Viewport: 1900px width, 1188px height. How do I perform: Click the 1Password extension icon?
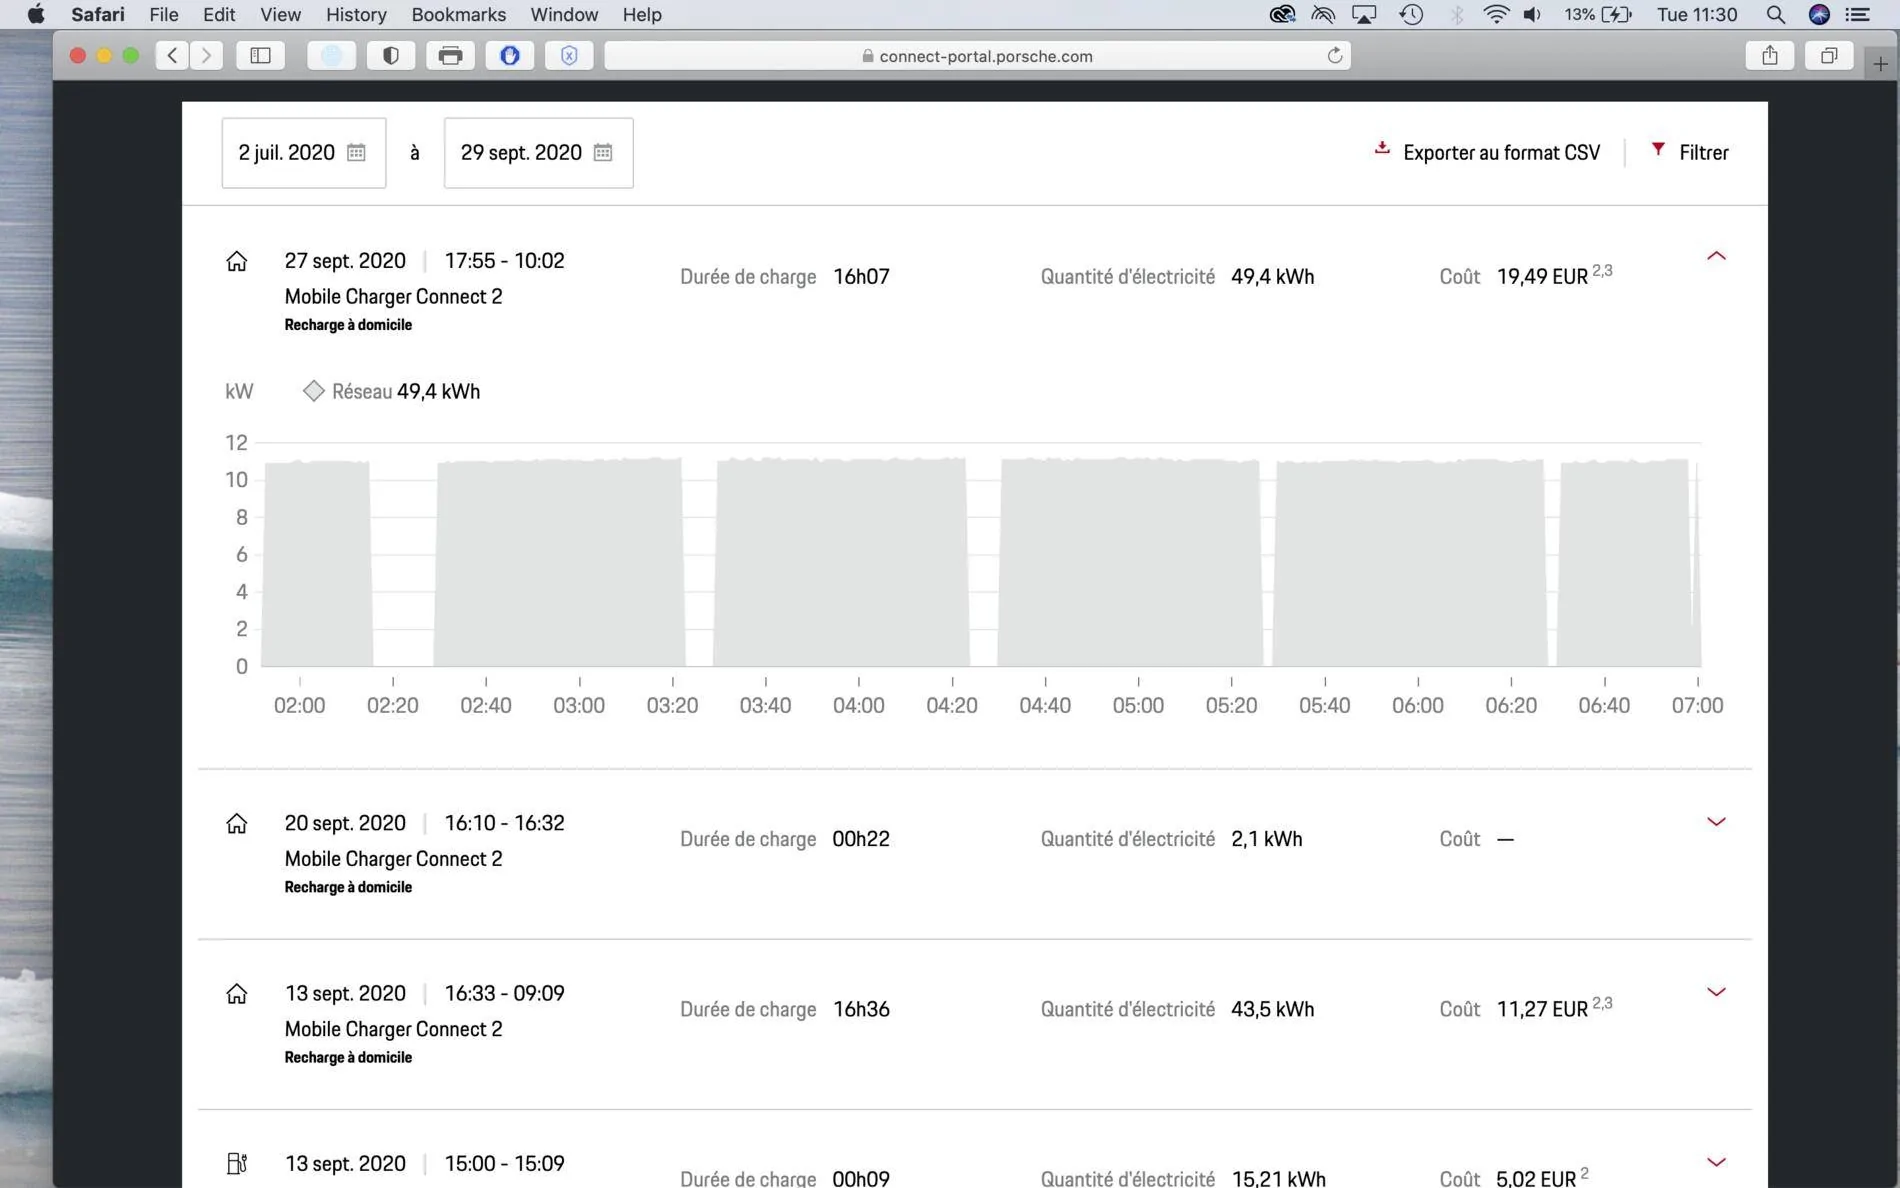(510, 56)
